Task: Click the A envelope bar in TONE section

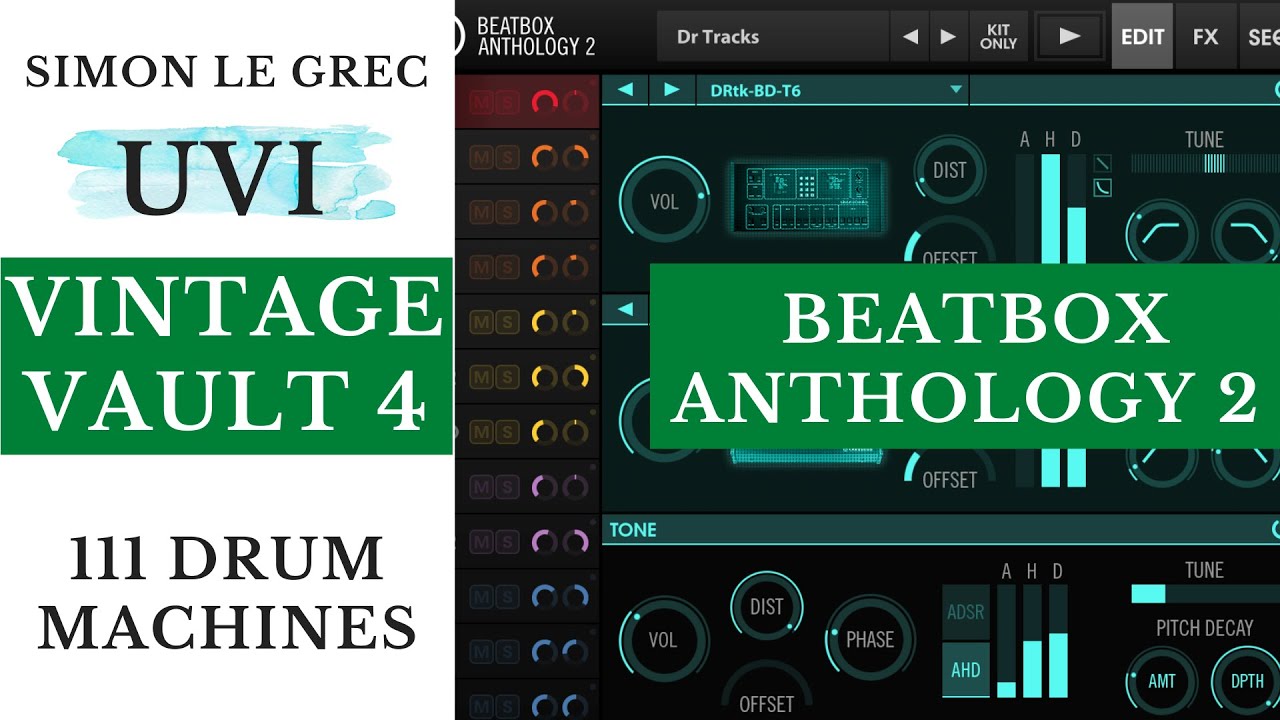Action: point(1006,641)
